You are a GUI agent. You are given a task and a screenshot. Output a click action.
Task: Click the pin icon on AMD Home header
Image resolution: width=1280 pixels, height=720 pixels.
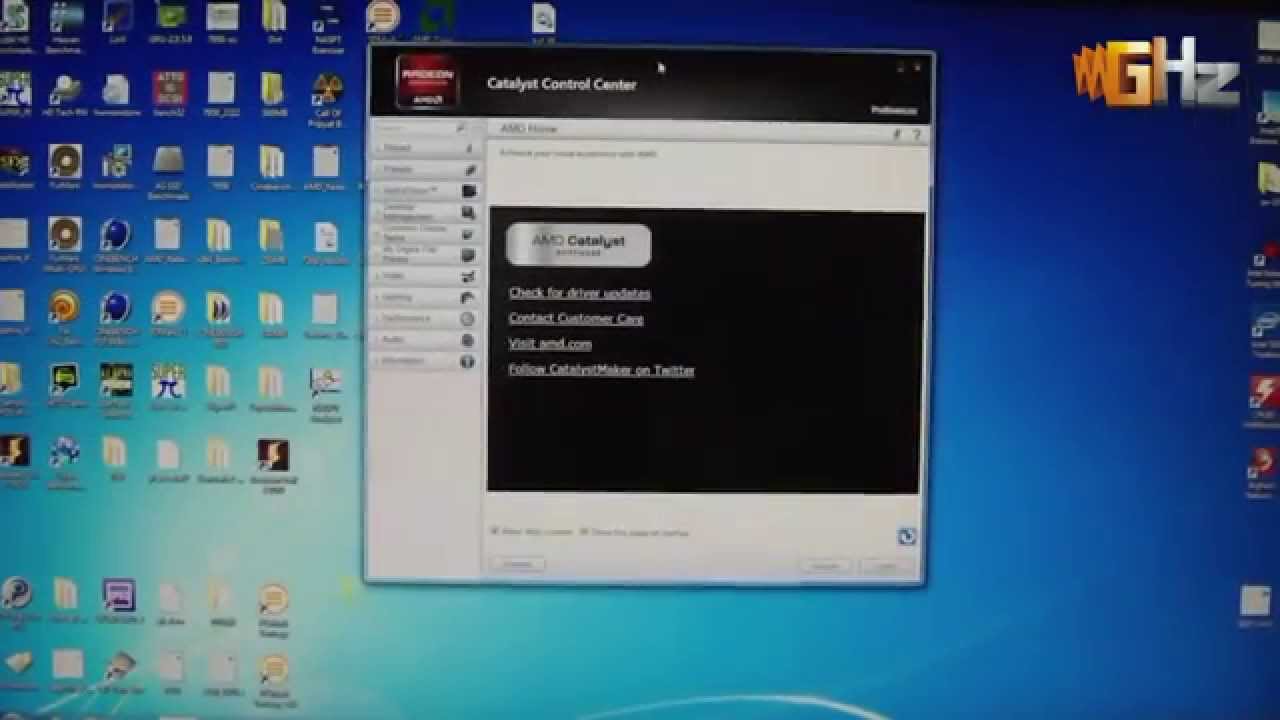point(897,134)
